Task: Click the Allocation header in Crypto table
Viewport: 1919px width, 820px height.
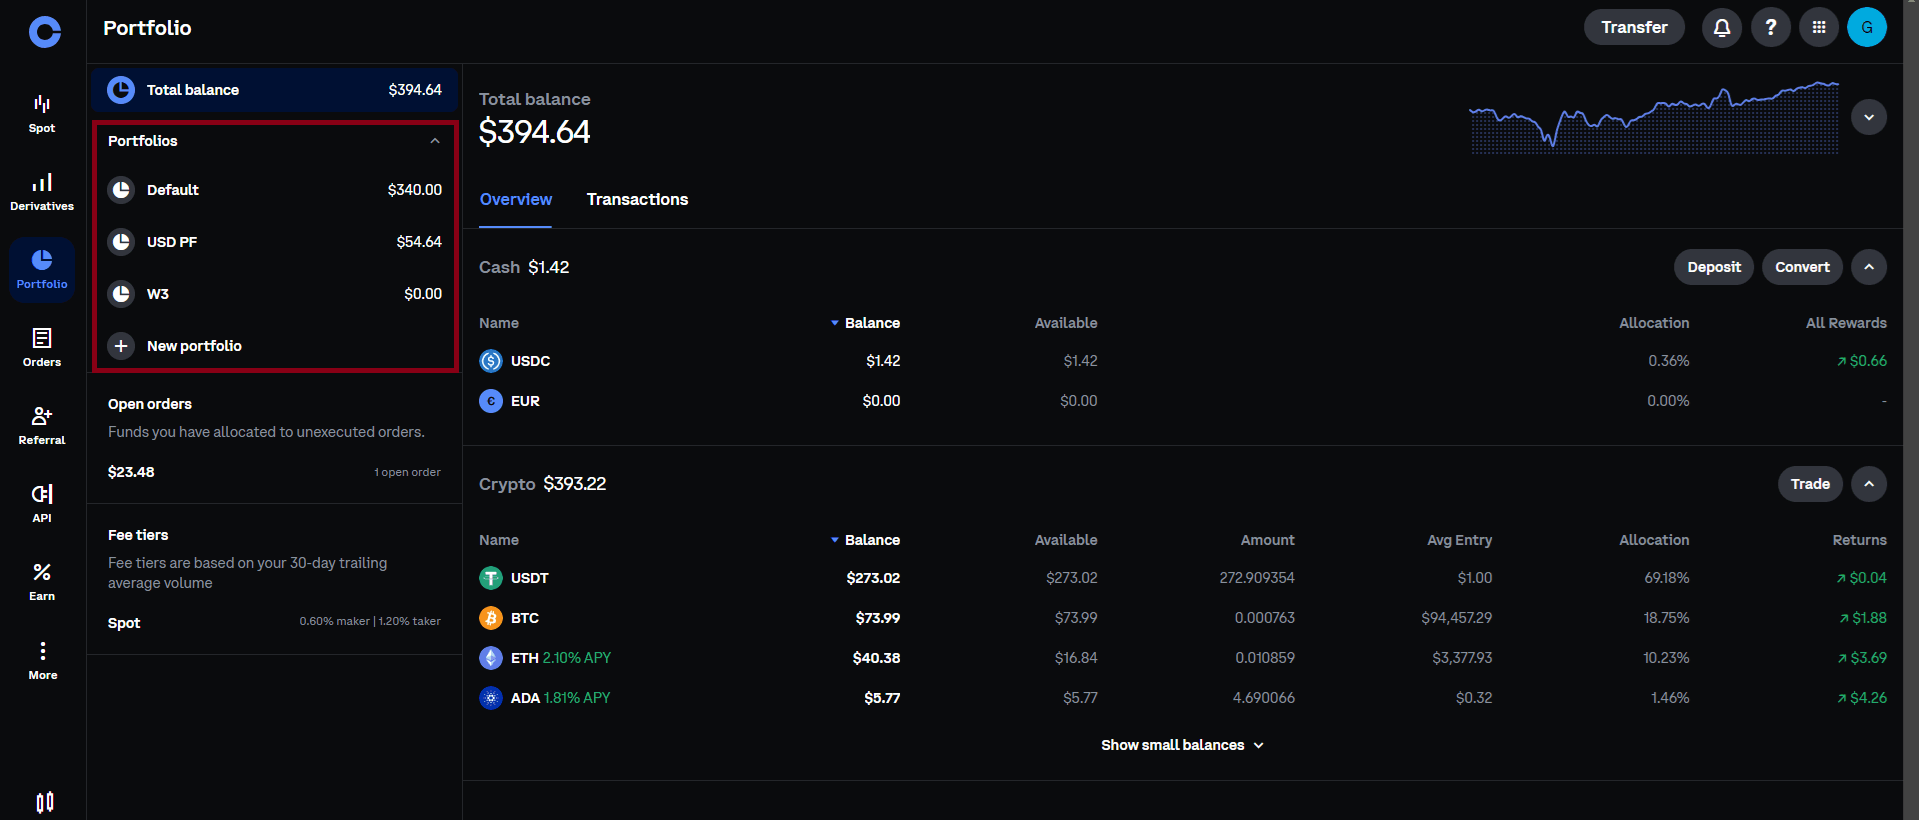Action: pos(1654,540)
